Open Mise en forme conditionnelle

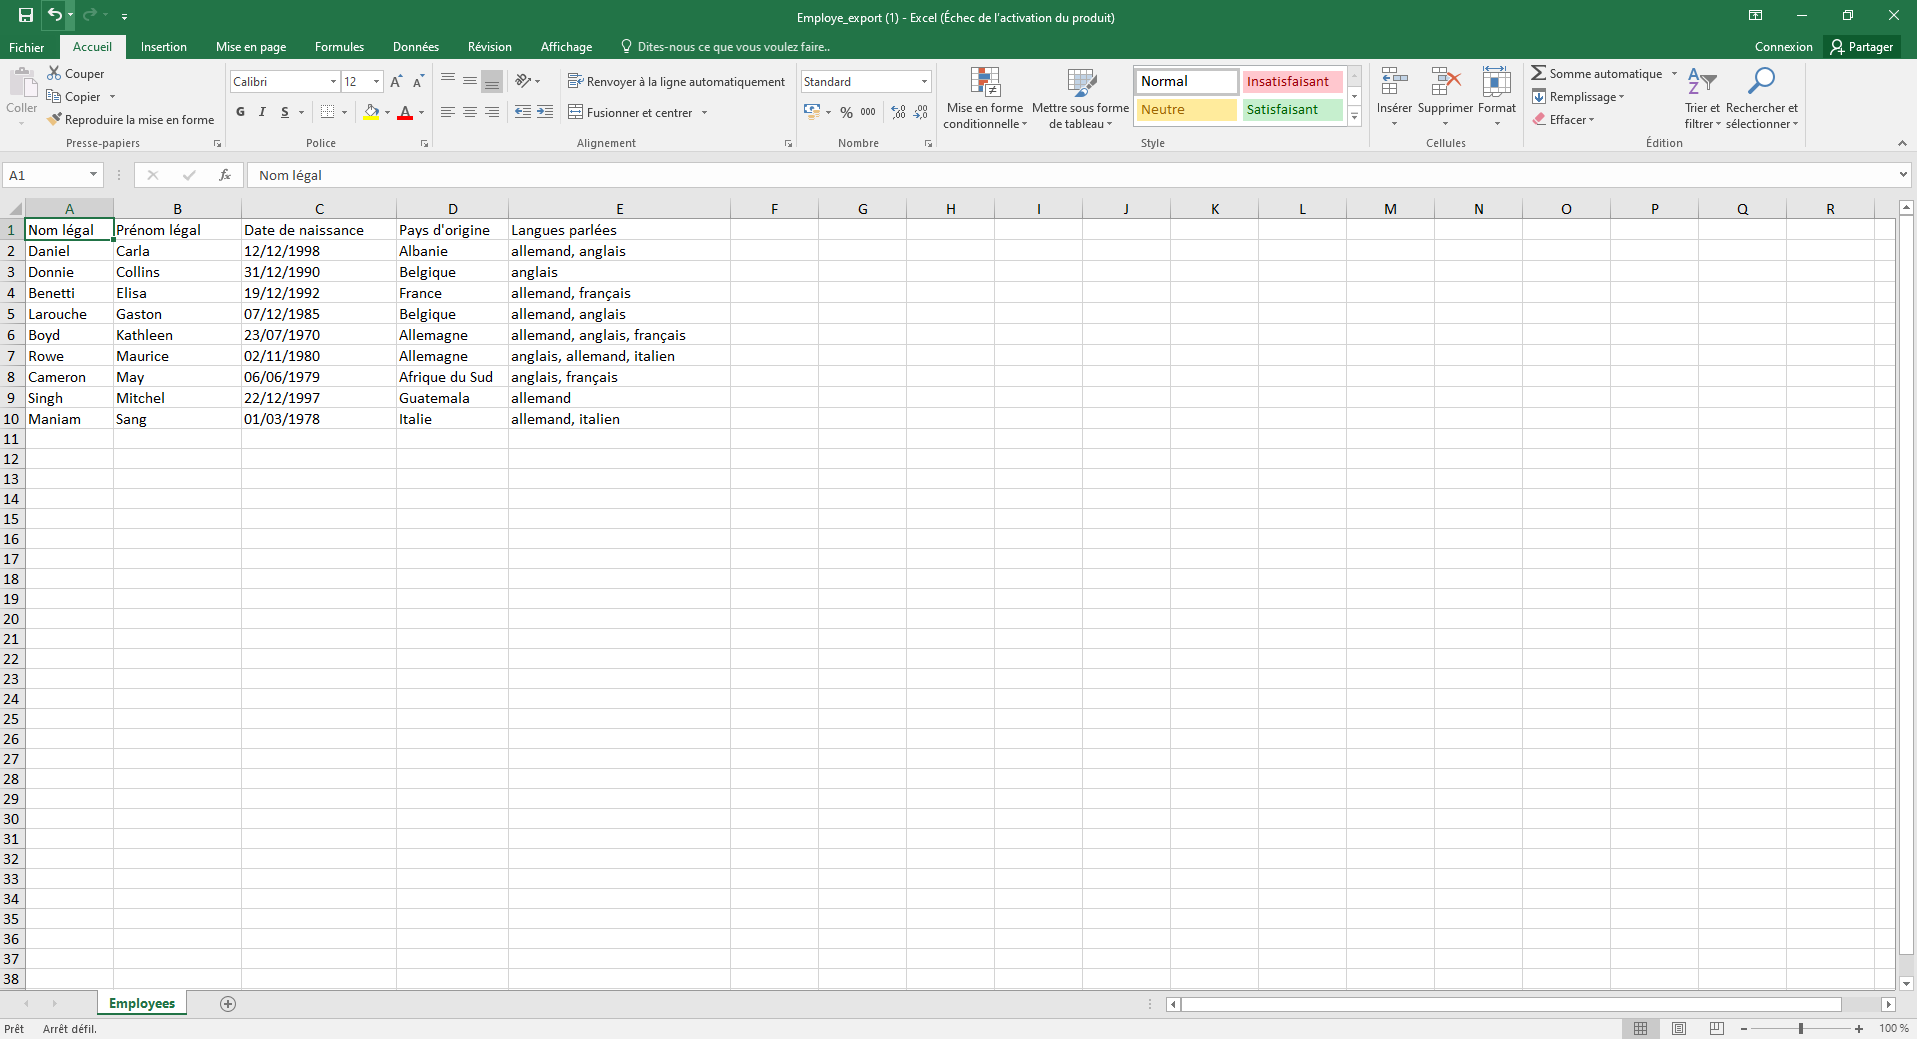pyautogui.click(x=985, y=98)
